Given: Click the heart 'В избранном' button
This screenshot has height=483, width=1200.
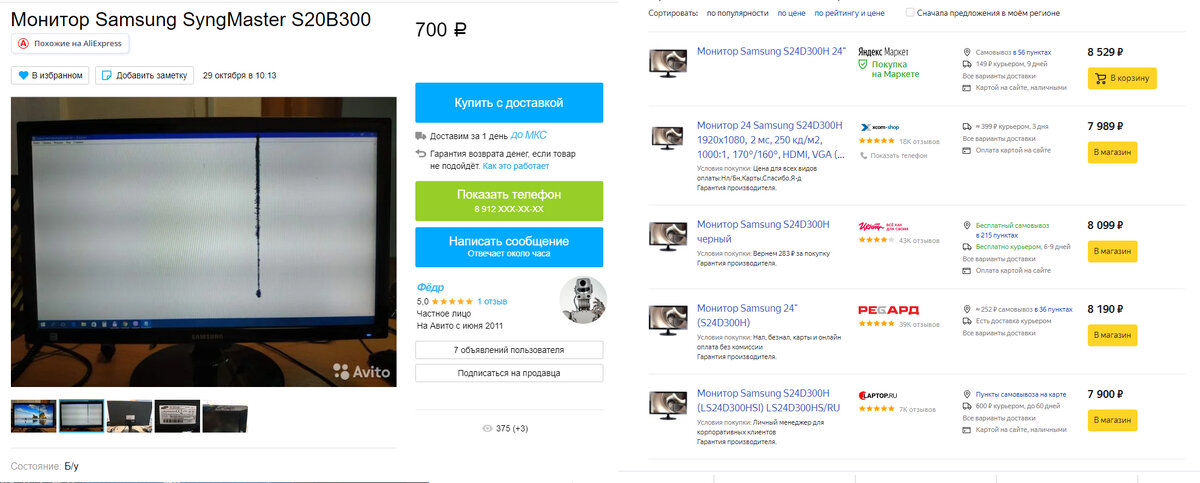Looking at the screenshot, I should coord(50,76).
